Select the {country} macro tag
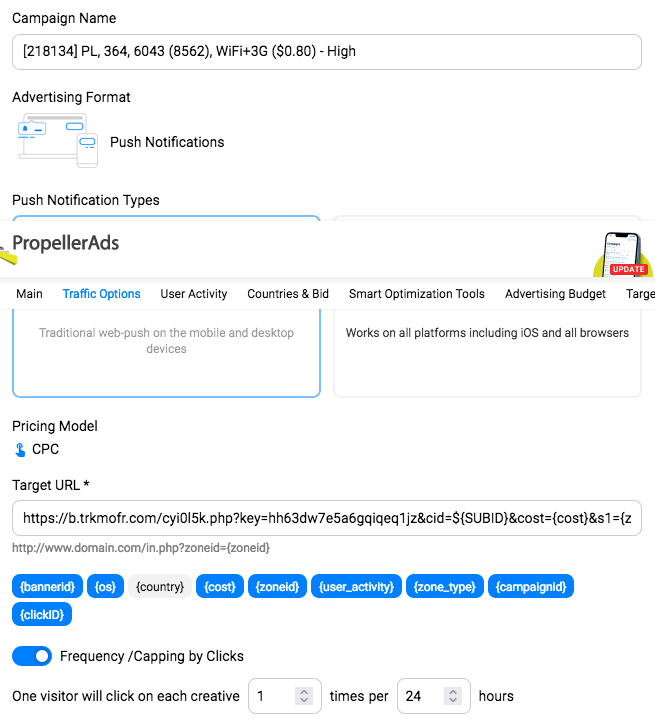655x725 pixels. pos(160,586)
